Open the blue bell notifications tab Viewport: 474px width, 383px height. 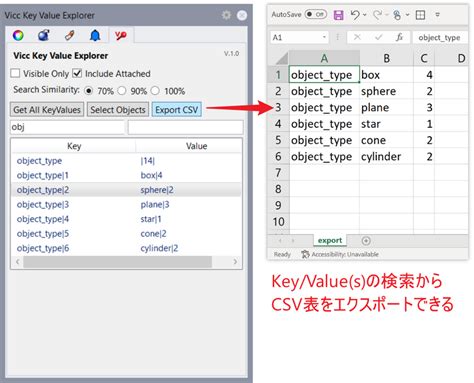[95, 35]
